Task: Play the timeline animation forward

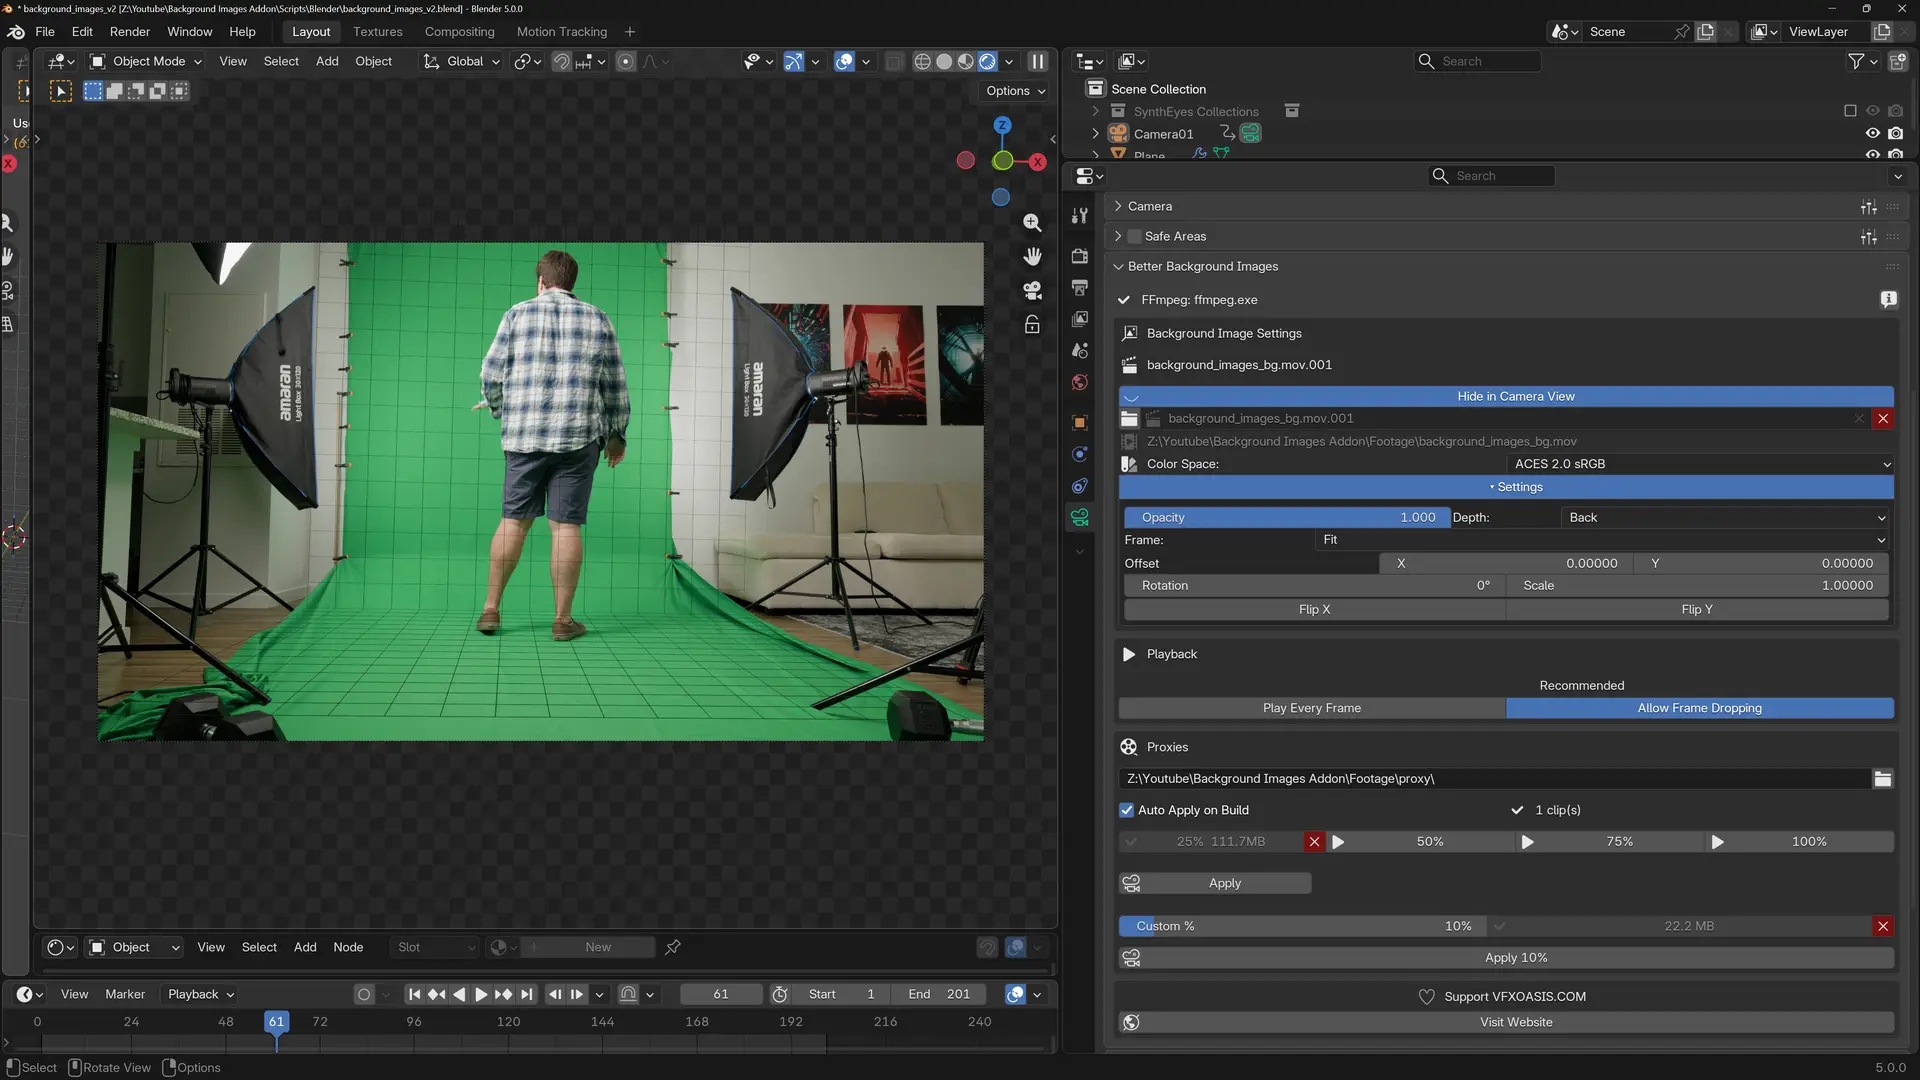Action: (x=481, y=995)
